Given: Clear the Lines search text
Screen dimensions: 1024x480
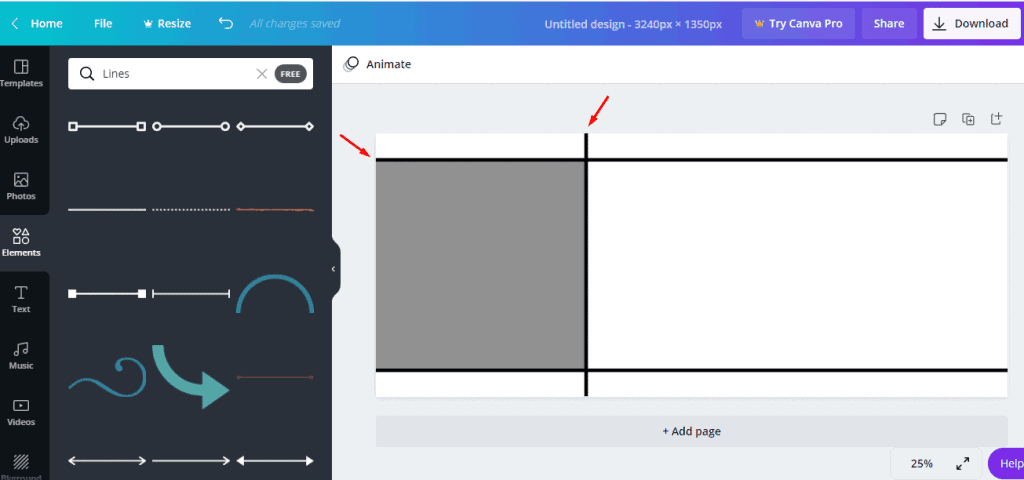Looking at the screenshot, I should point(262,74).
